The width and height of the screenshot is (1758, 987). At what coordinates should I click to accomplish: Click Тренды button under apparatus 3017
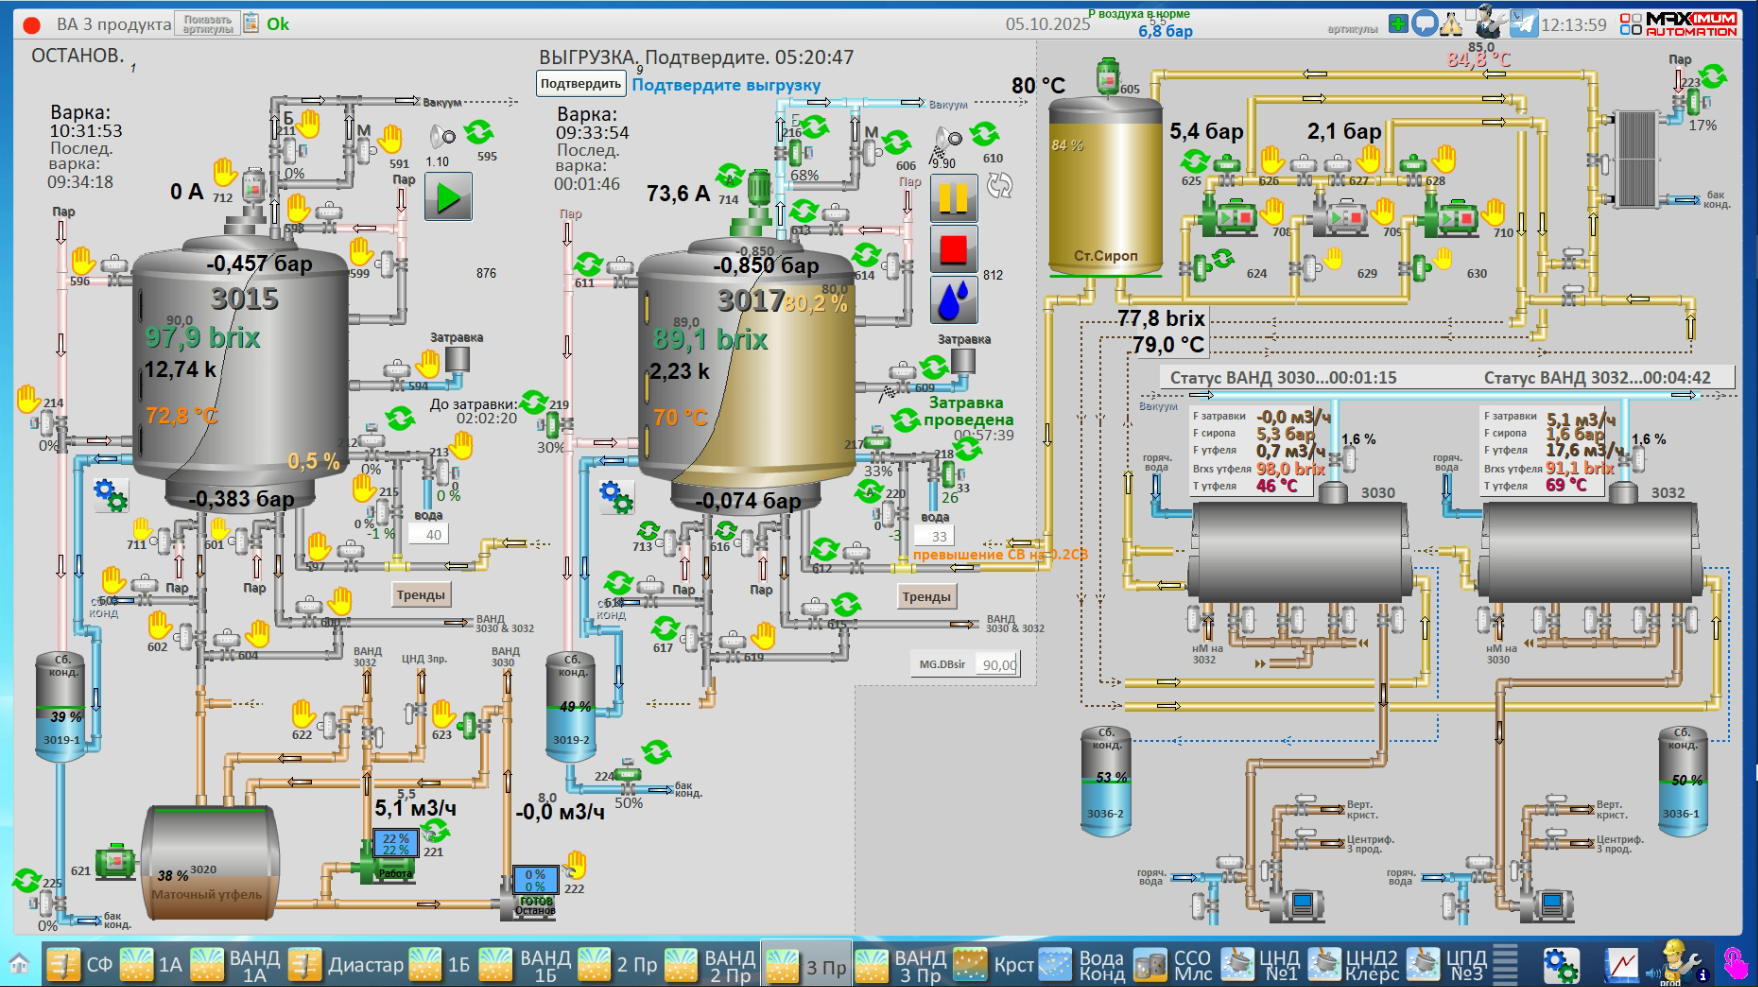point(926,597)
